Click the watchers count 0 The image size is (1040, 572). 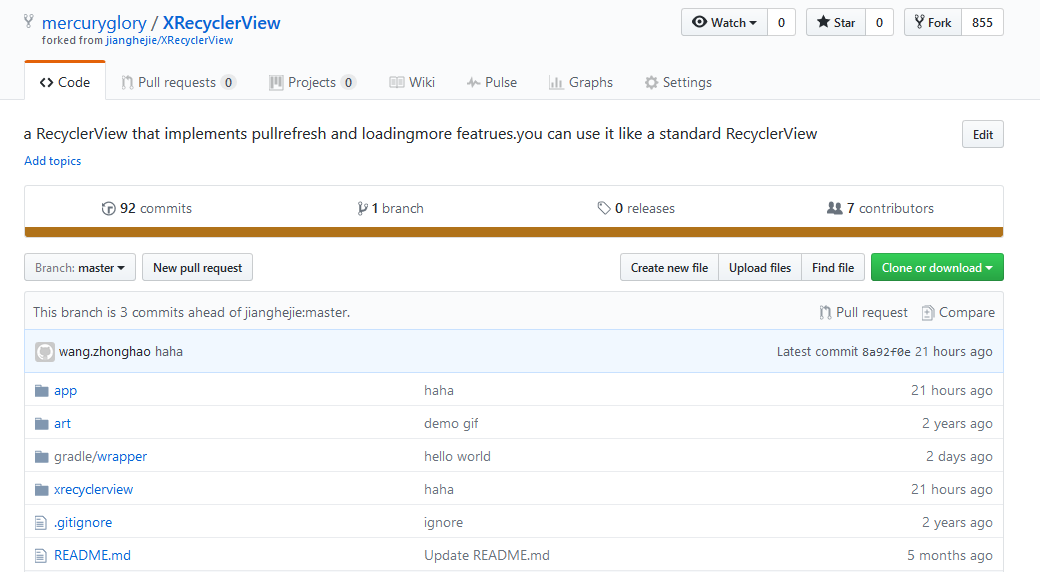pos(781,23)
